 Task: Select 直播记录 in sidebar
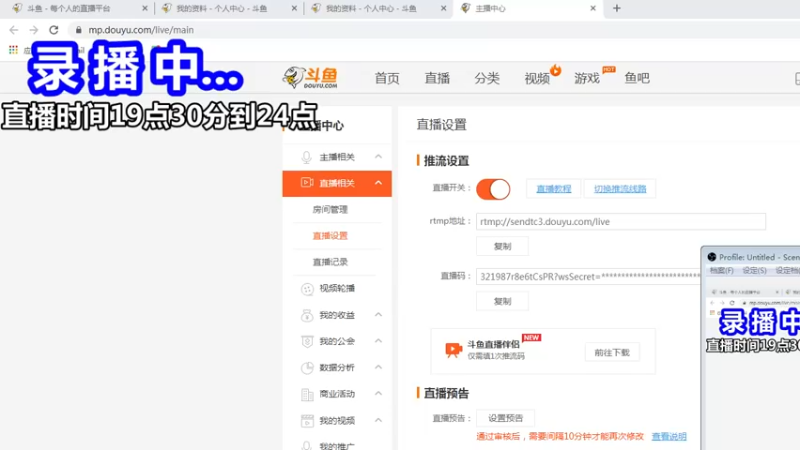click(330, 262)
